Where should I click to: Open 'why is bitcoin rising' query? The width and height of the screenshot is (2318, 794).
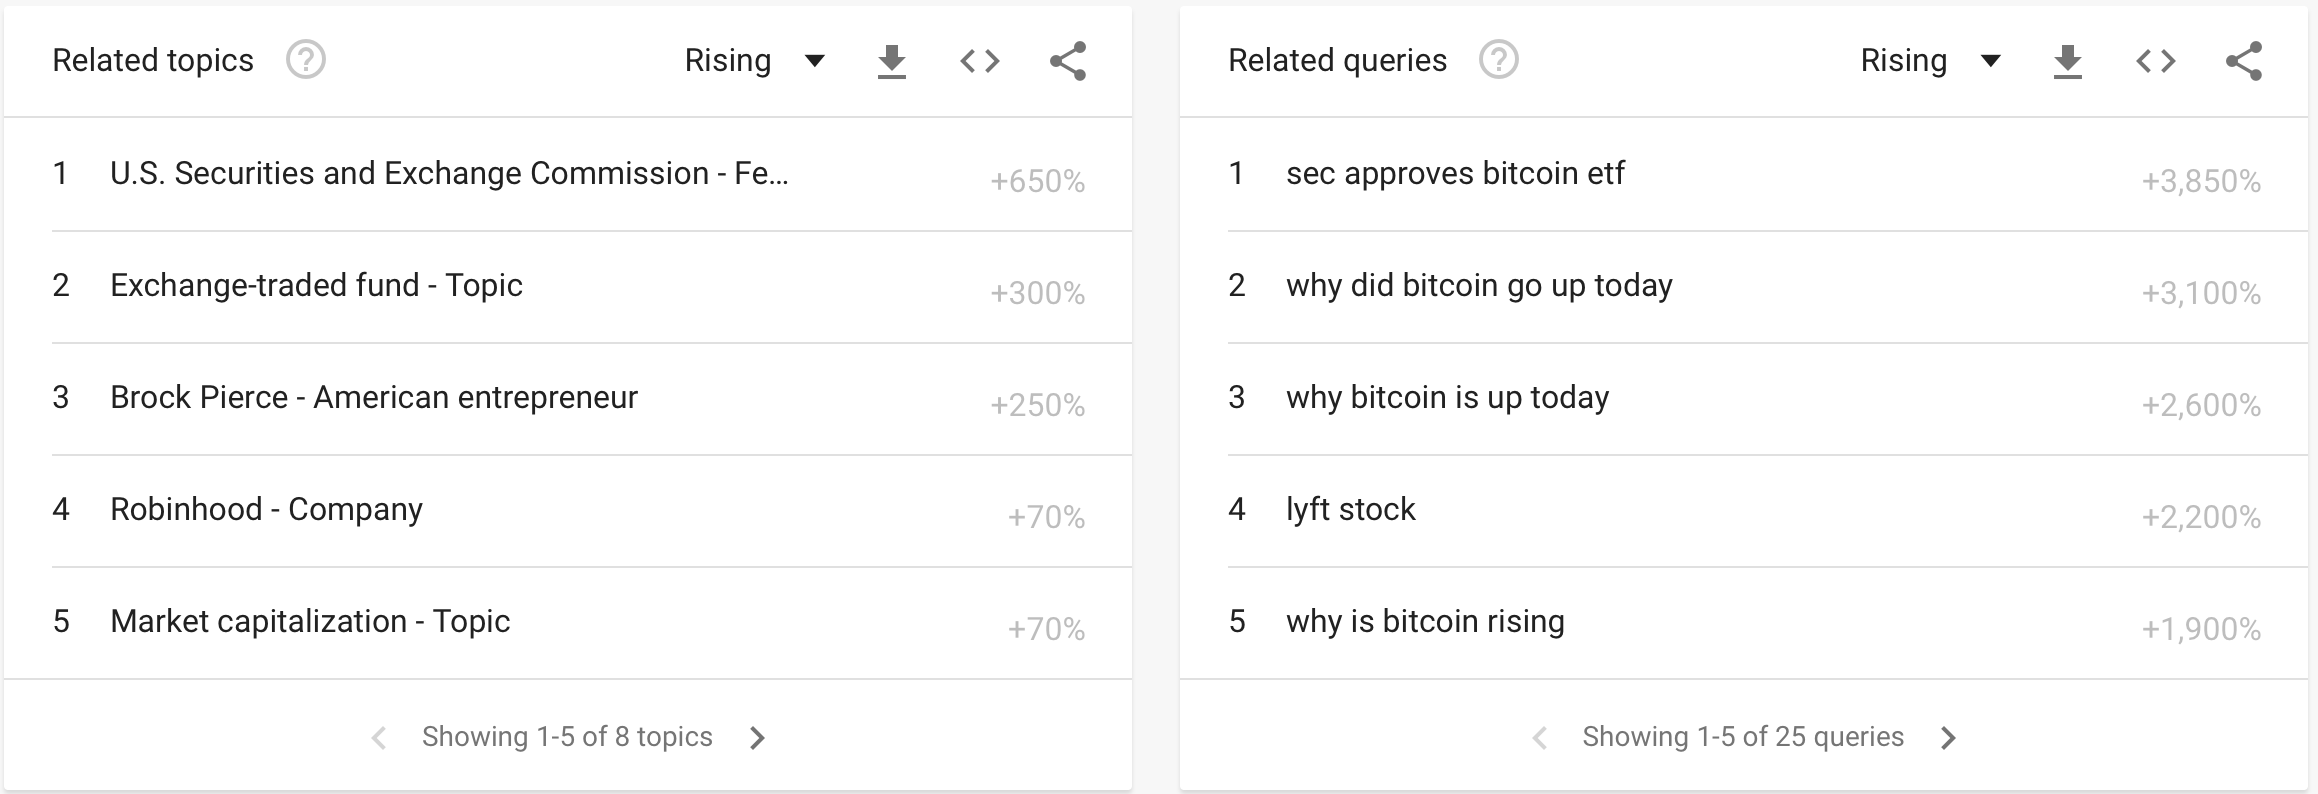pyautogui.click(x=1425, y=622)
